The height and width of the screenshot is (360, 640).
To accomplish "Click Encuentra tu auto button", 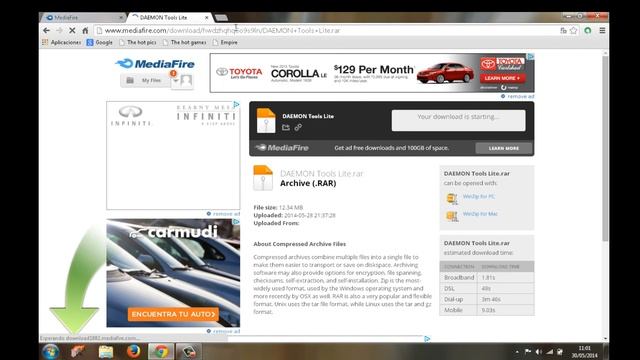I will pos(173,314).
